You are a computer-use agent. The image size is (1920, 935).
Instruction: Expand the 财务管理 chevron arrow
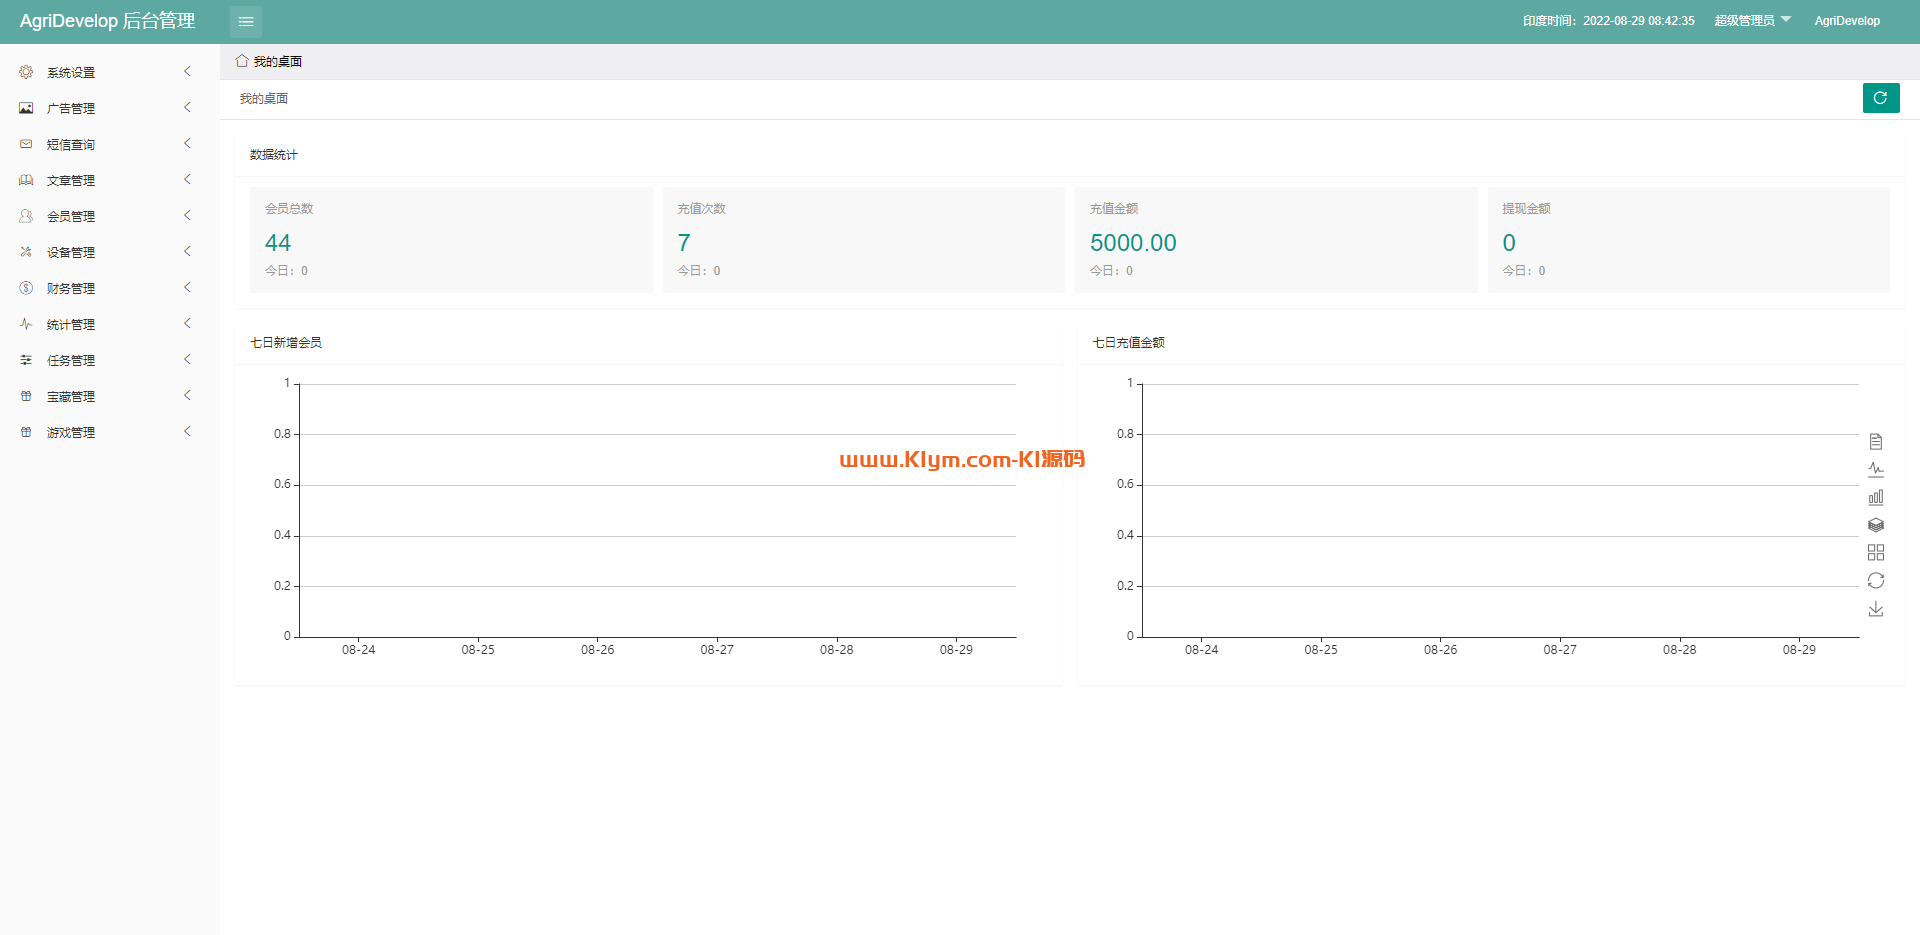coord(187,288)
